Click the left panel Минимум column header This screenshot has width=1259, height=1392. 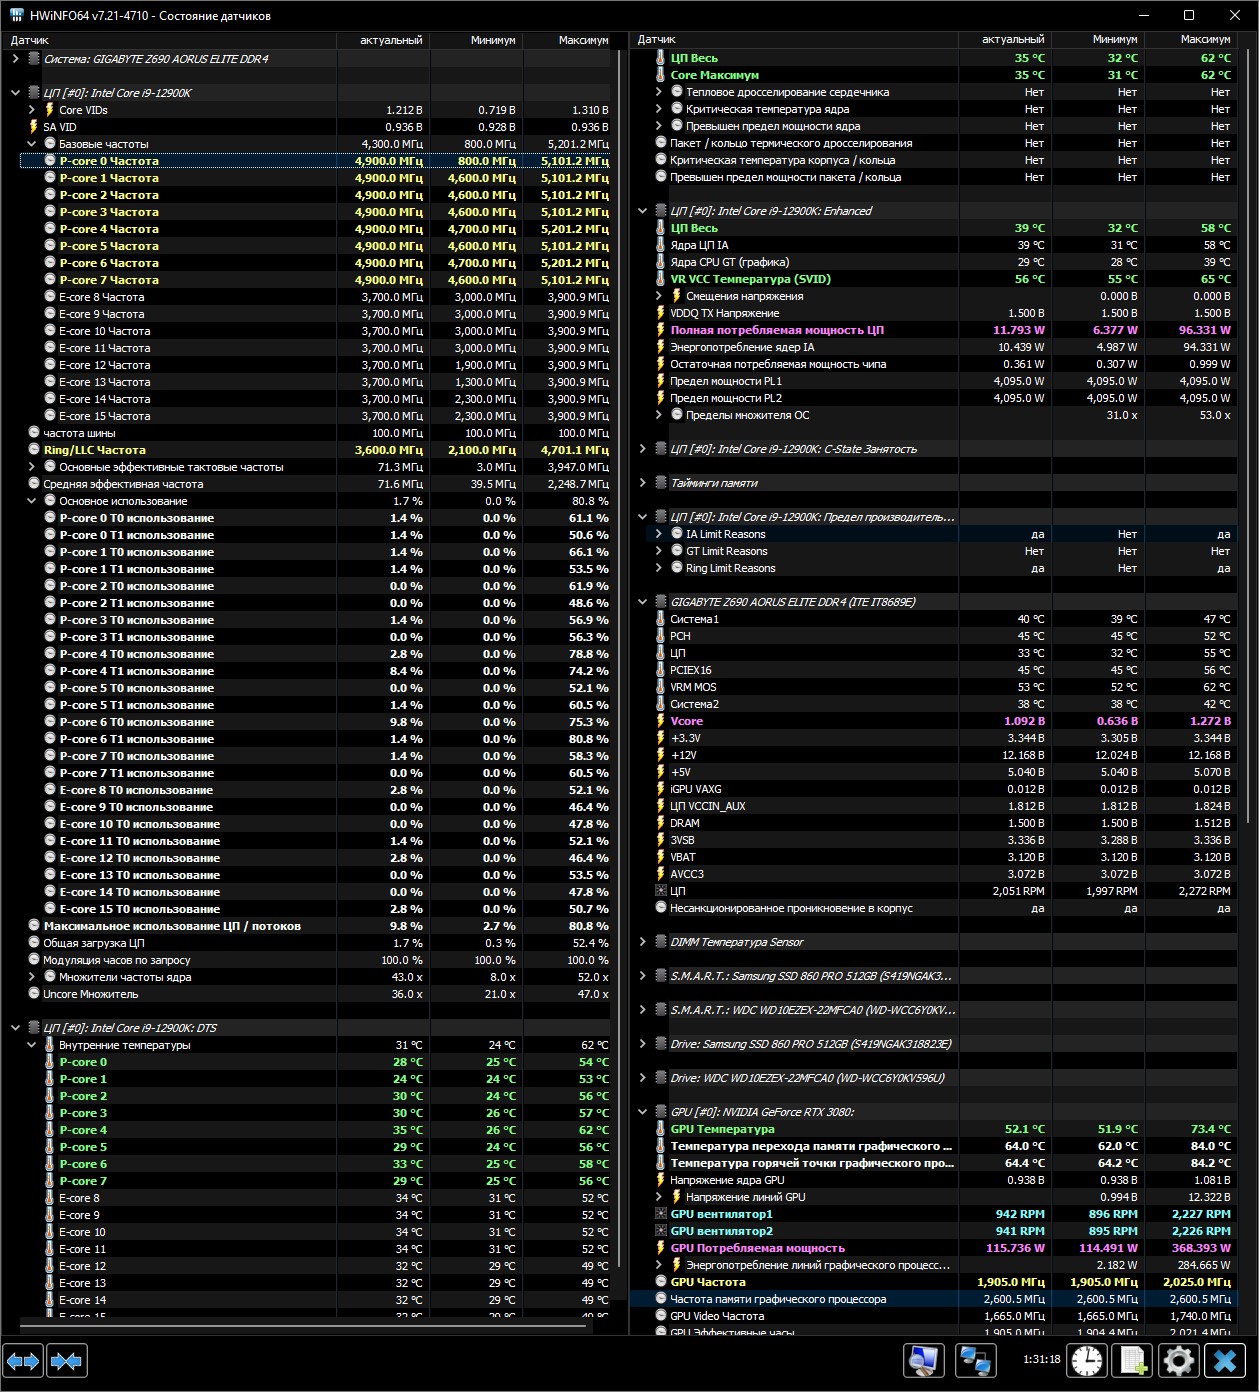click(477, 40)
